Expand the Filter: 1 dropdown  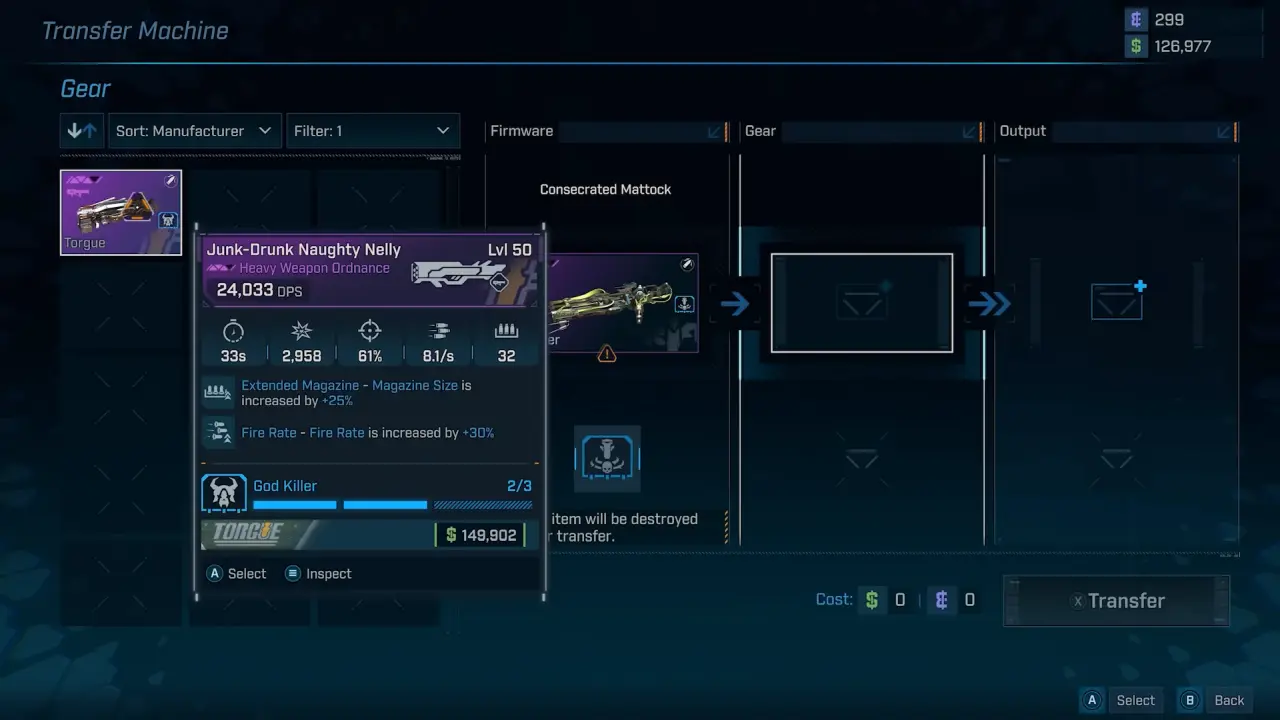coord(372,131)
